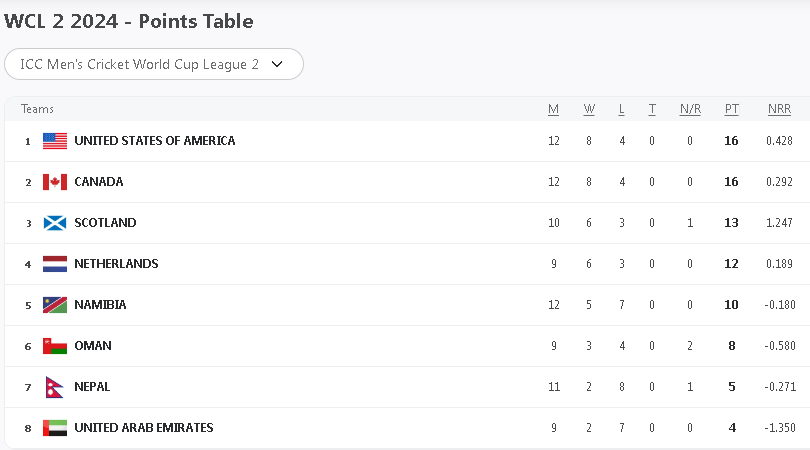Click the W wins column header
The width and height of the screenshot is (810, 450).
pyautogui.click(x=589, y=109)
